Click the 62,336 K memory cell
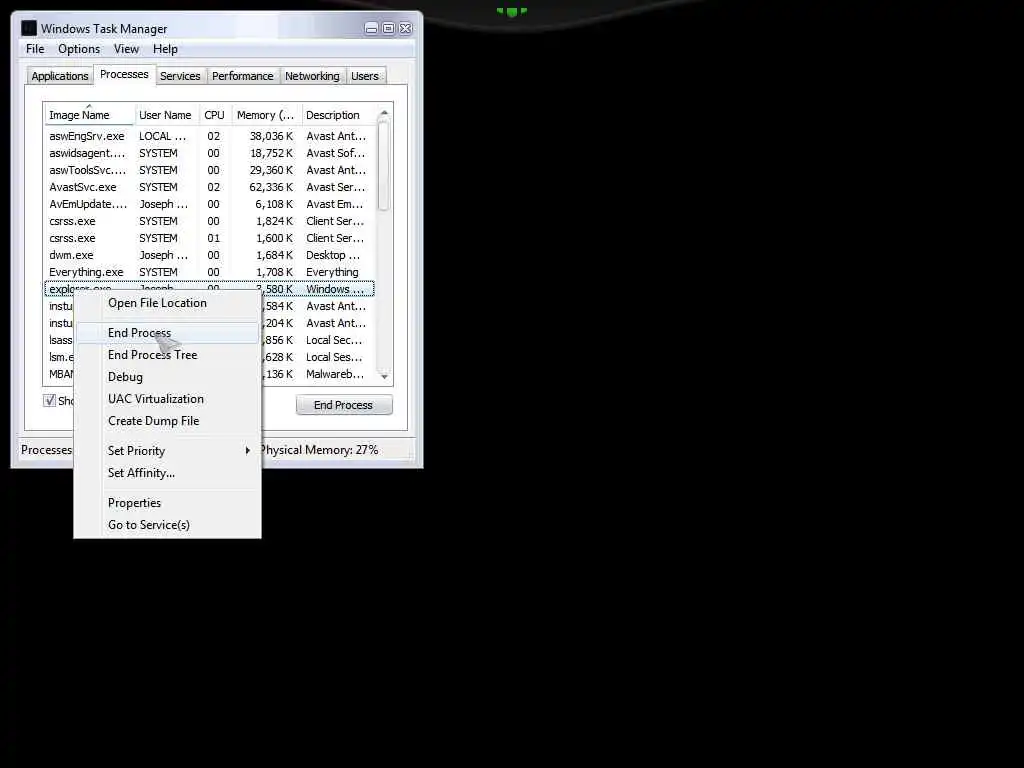 271,187
